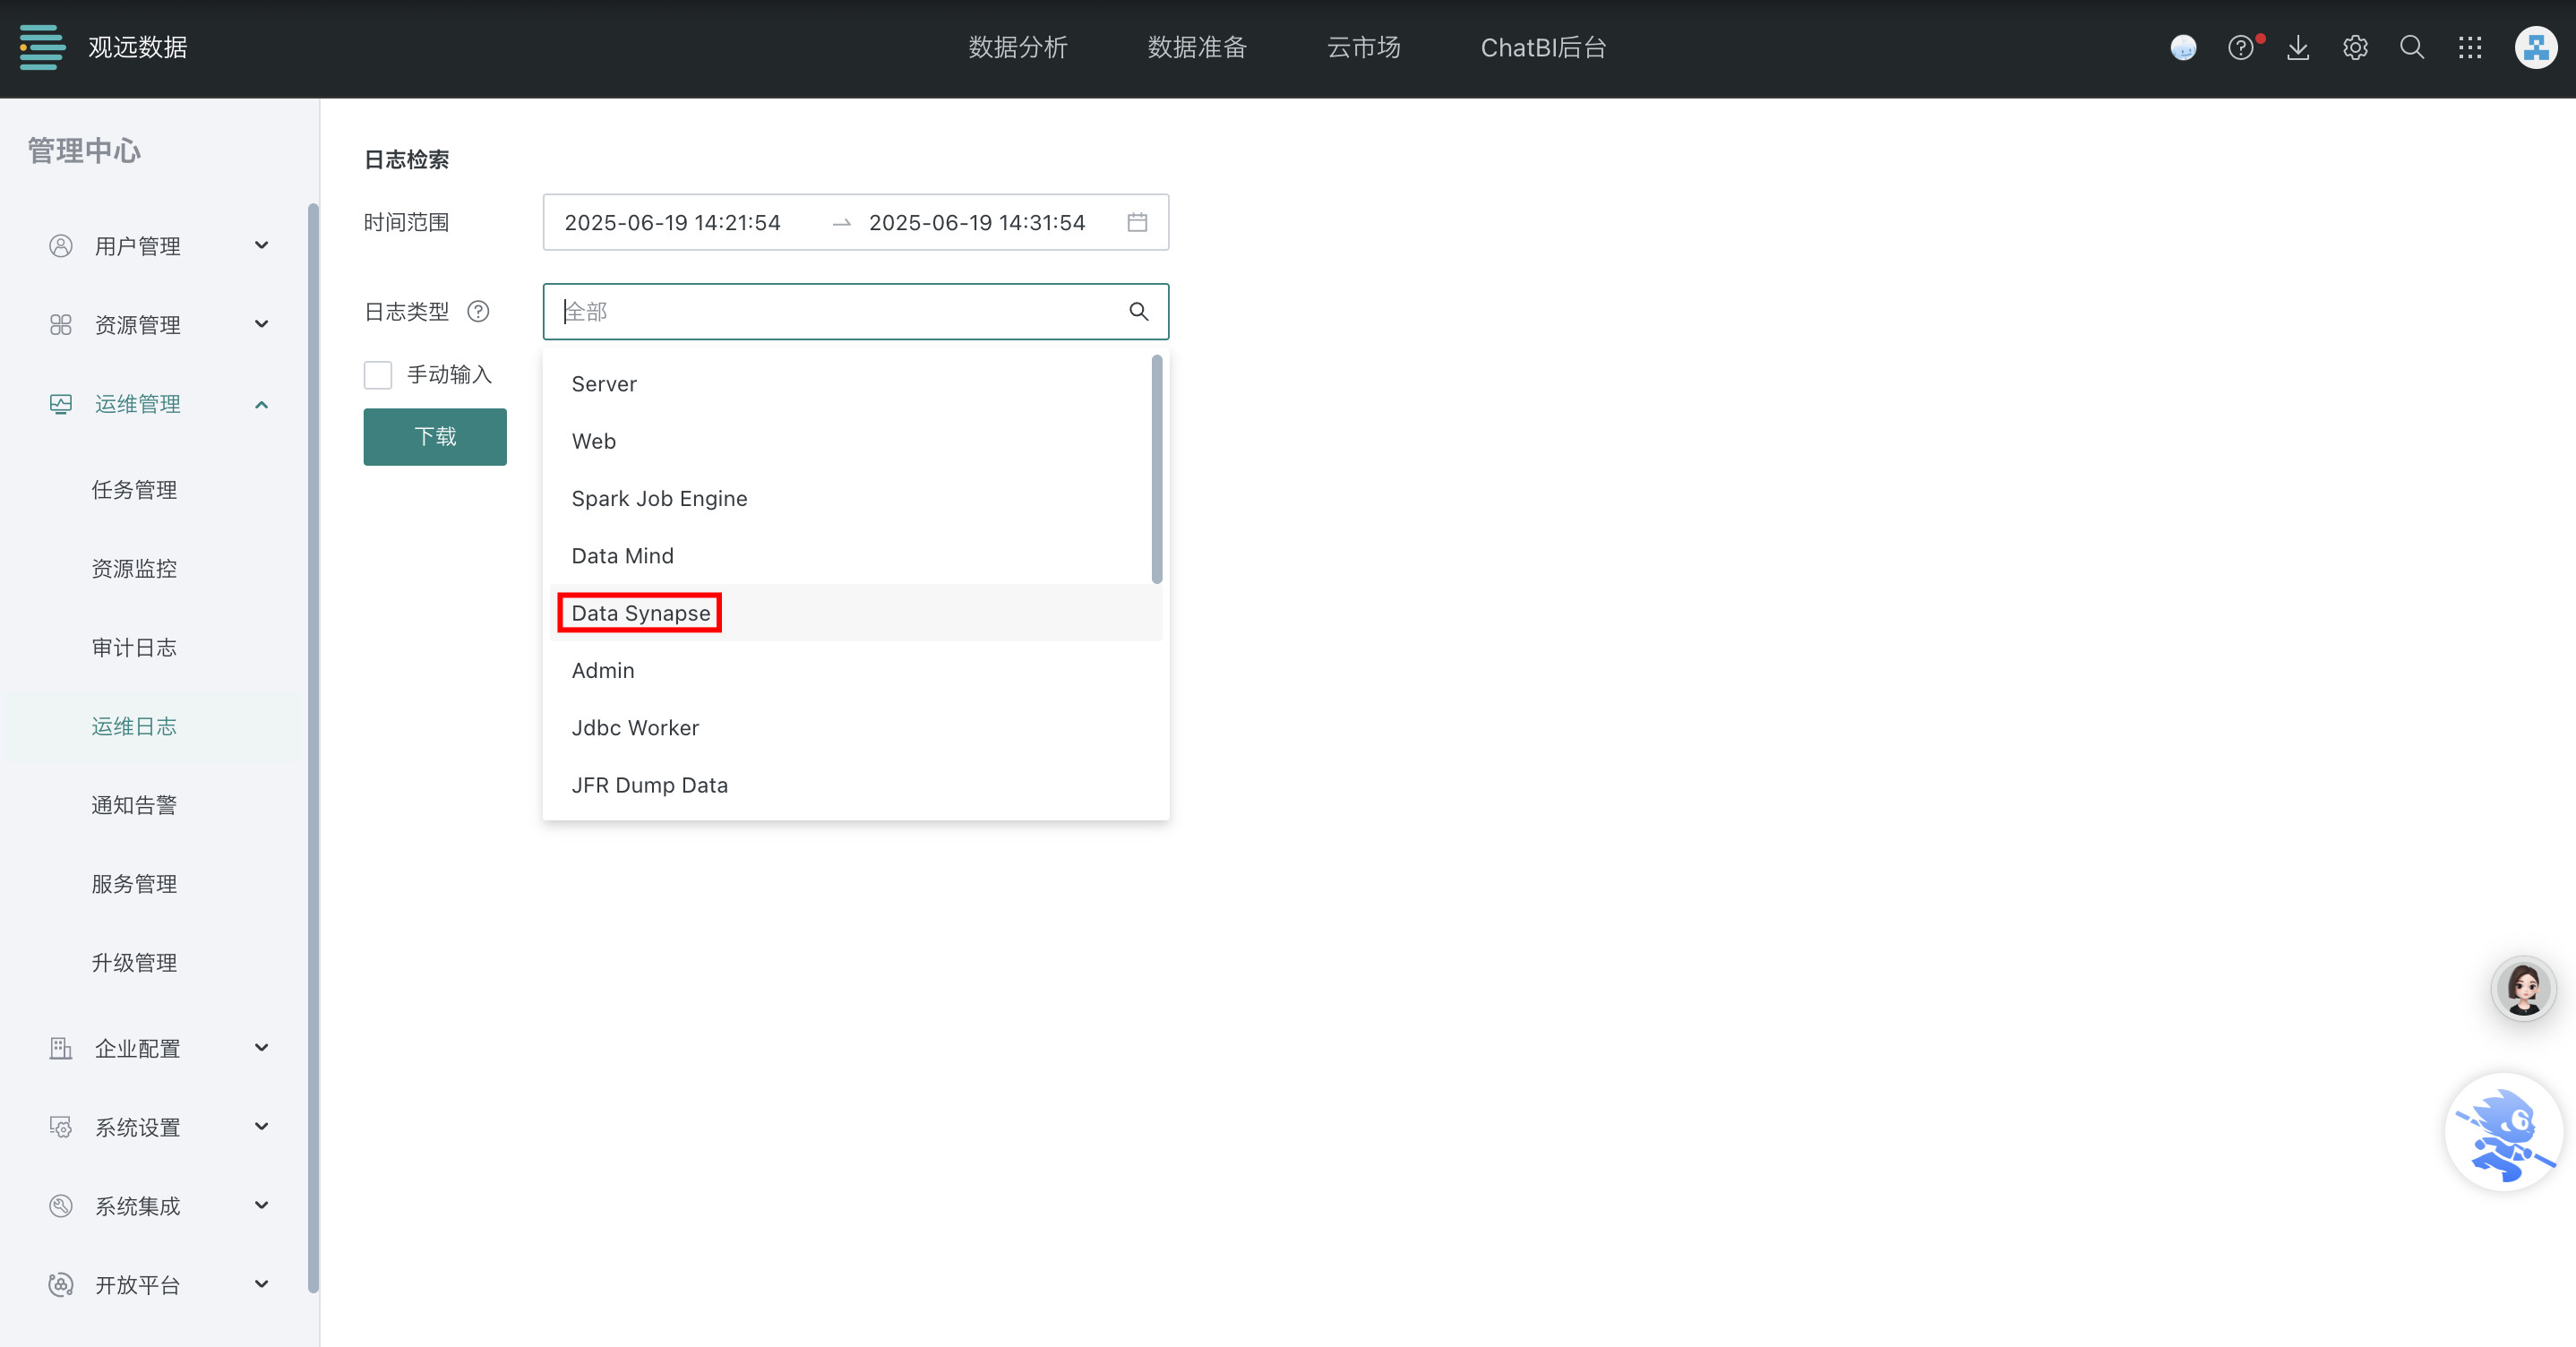Open the customer service avatar bubble
The width and height of the screenshot is (2576, 1347).
[2523, 987]
